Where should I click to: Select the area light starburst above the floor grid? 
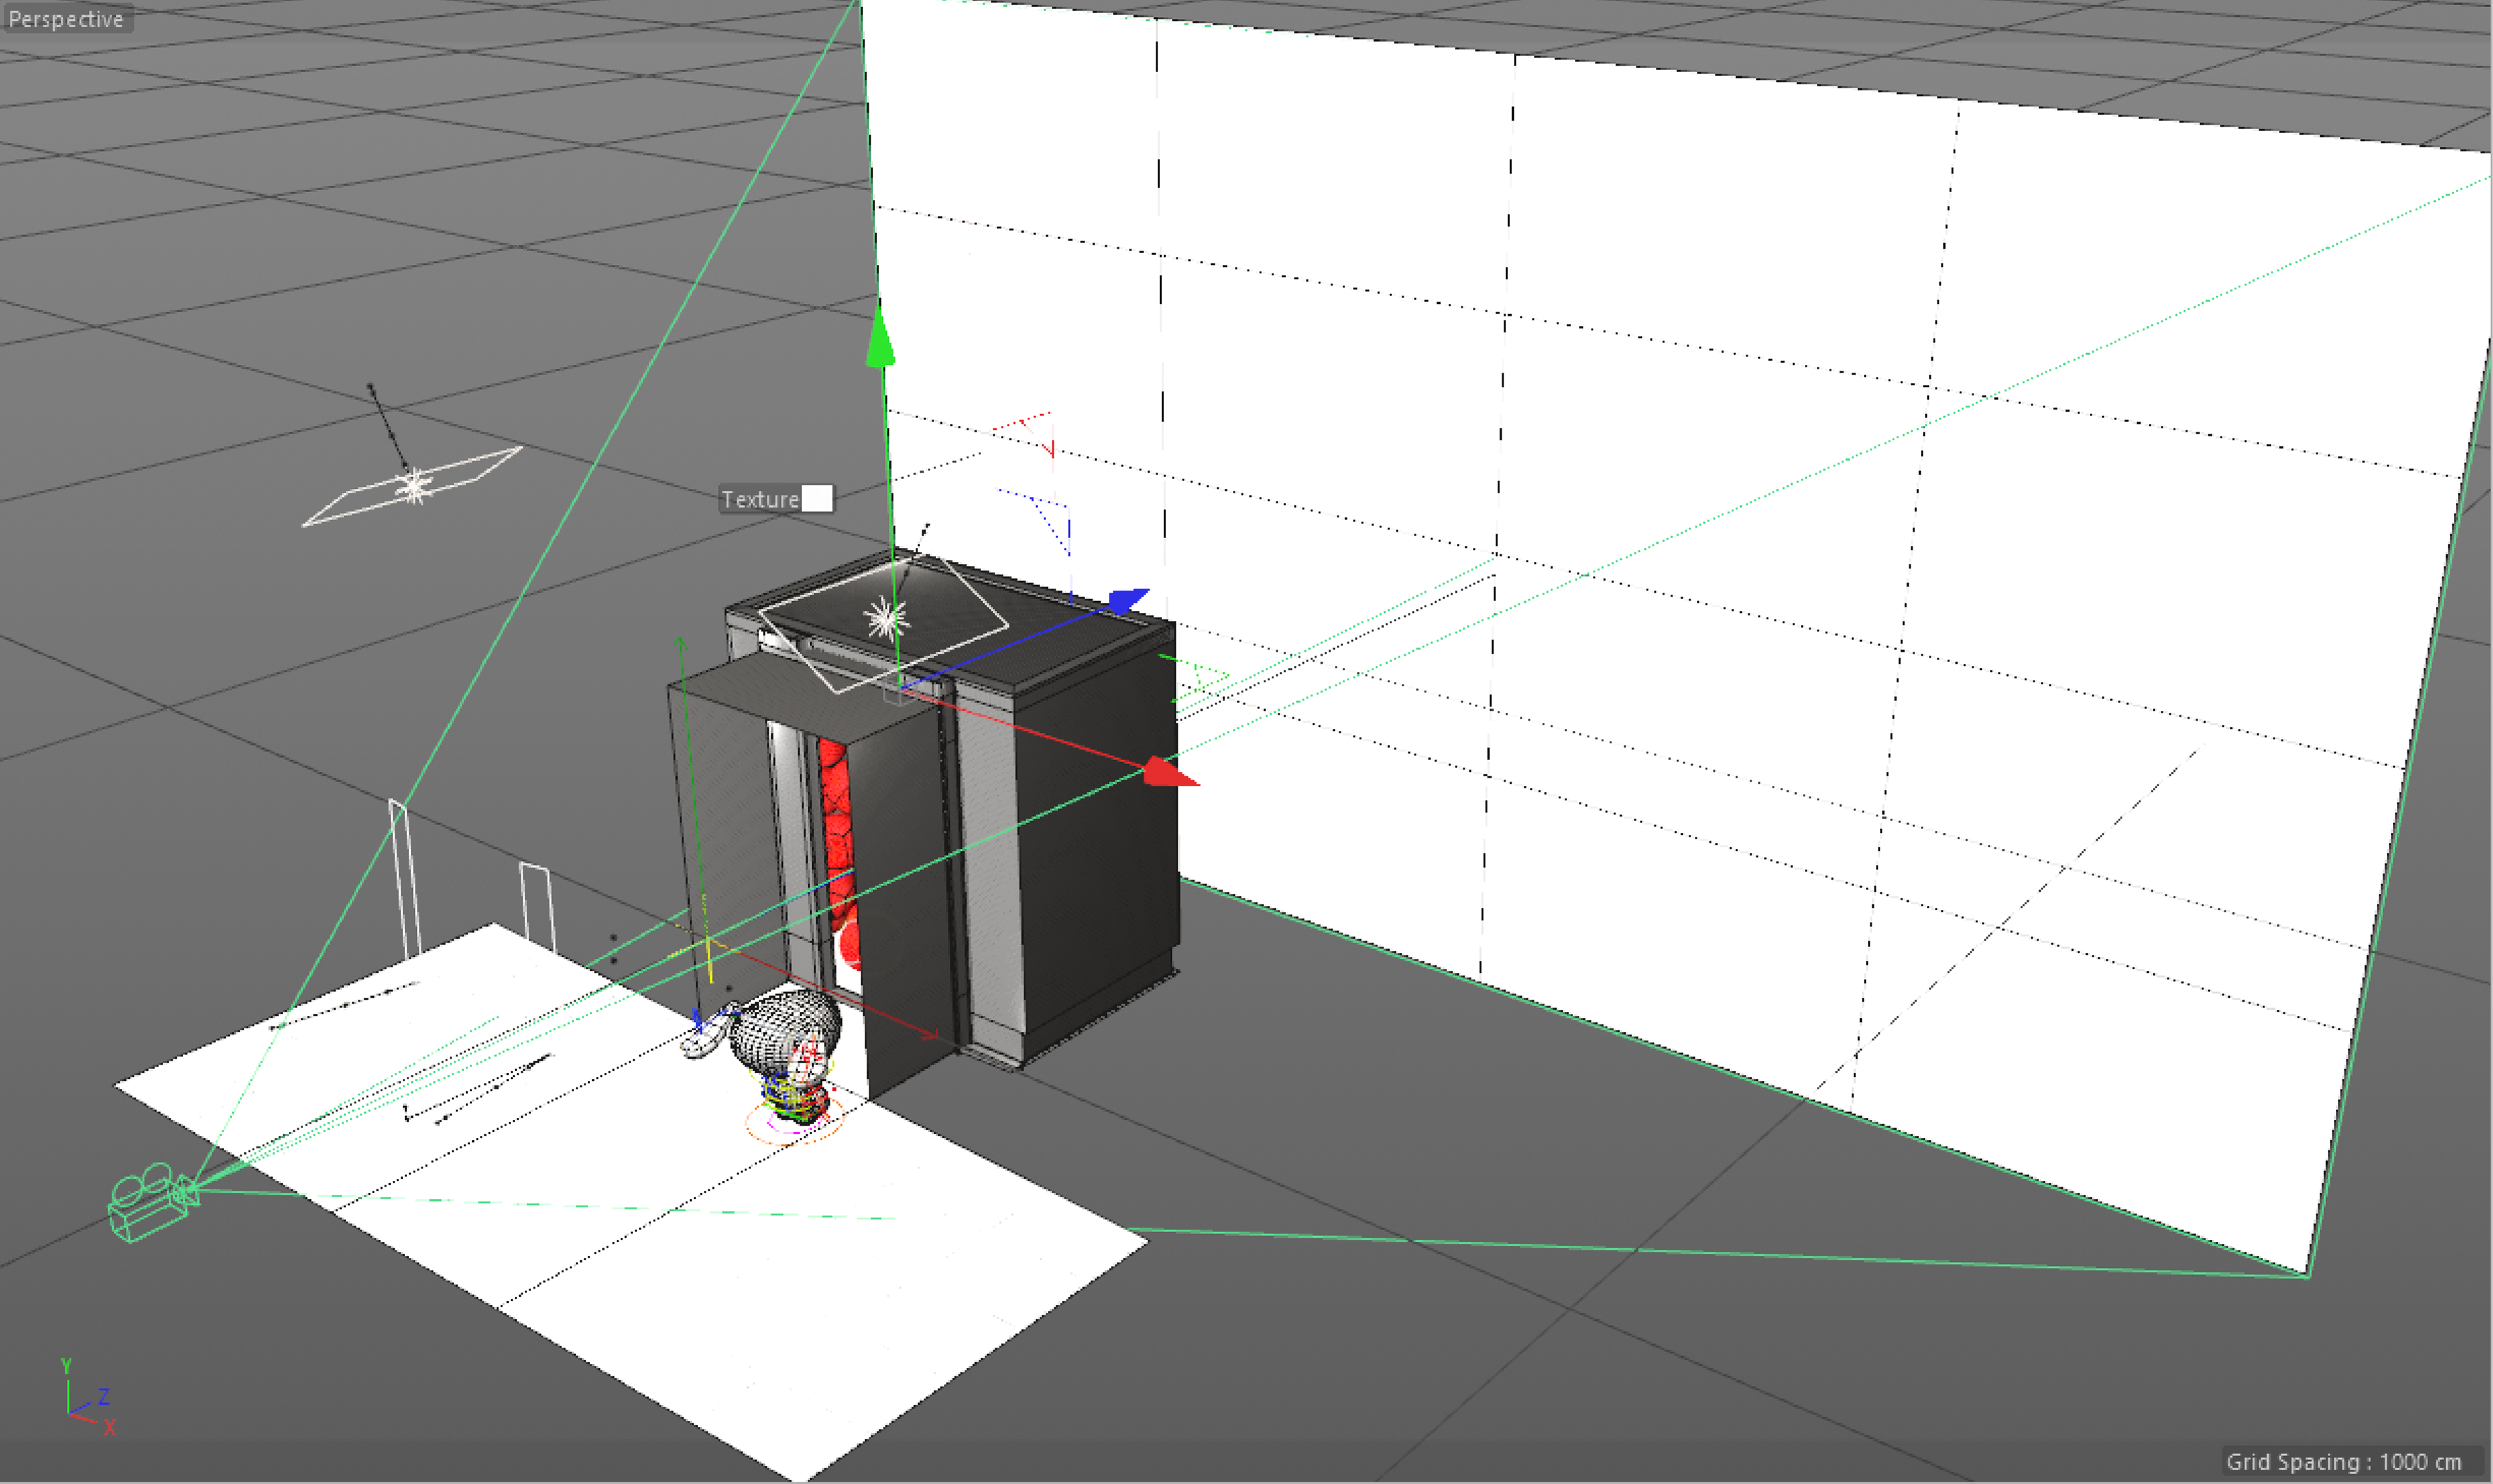coord(413,486)
